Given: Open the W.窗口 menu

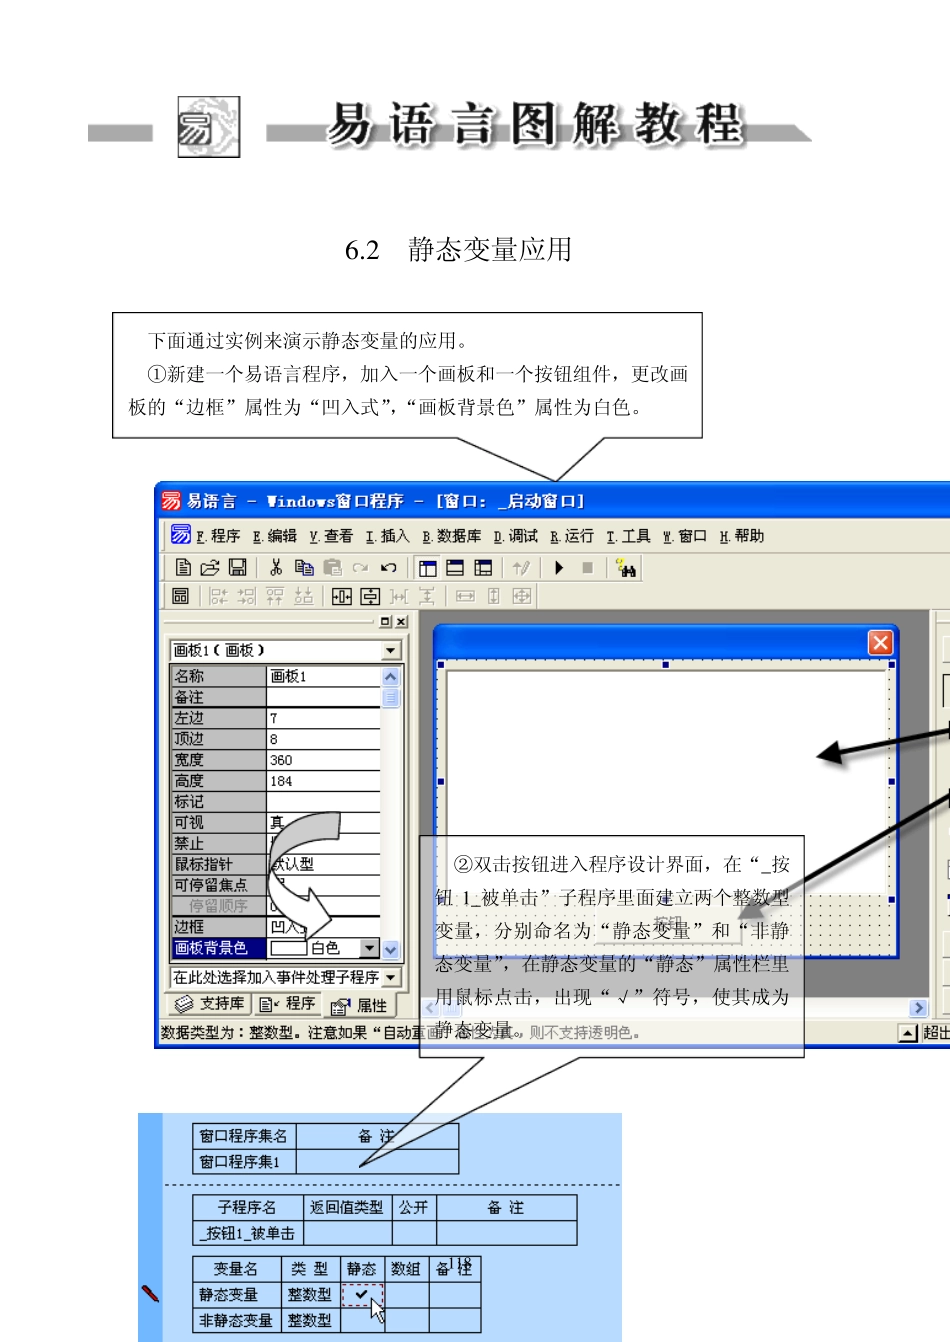Looking at the screenshot, I should pyautogui.click(x=685, y=536).
